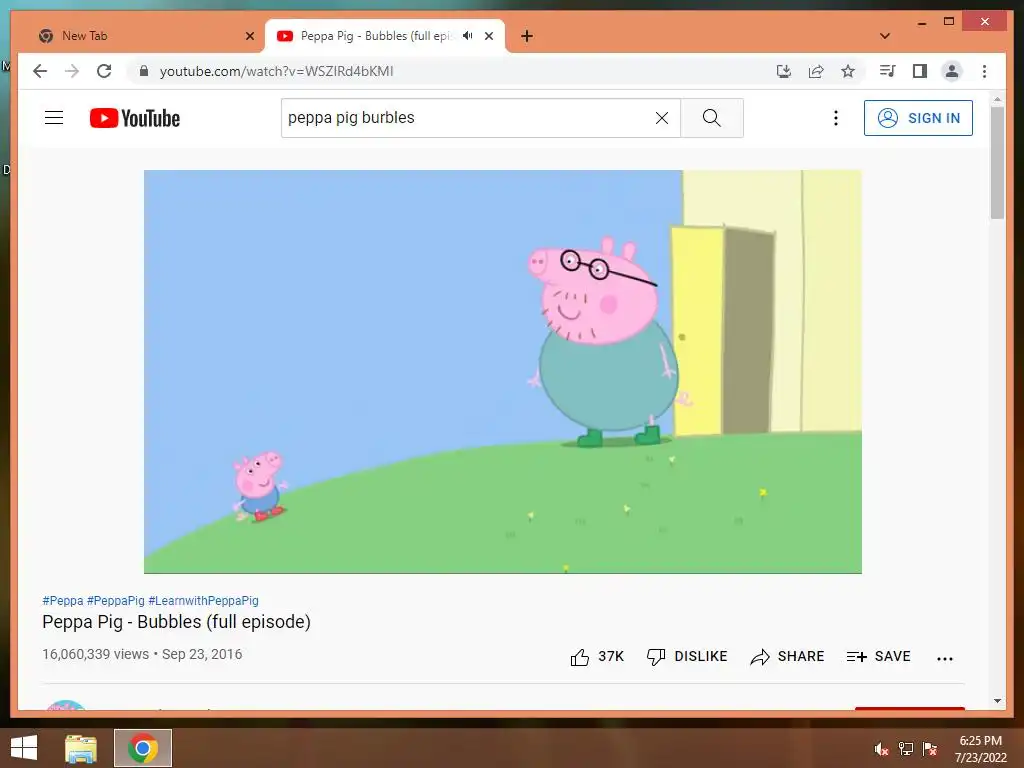This screenshot has height=768, width=1024.
Task: Run search with magnifier button
Action: pos(712,118)
